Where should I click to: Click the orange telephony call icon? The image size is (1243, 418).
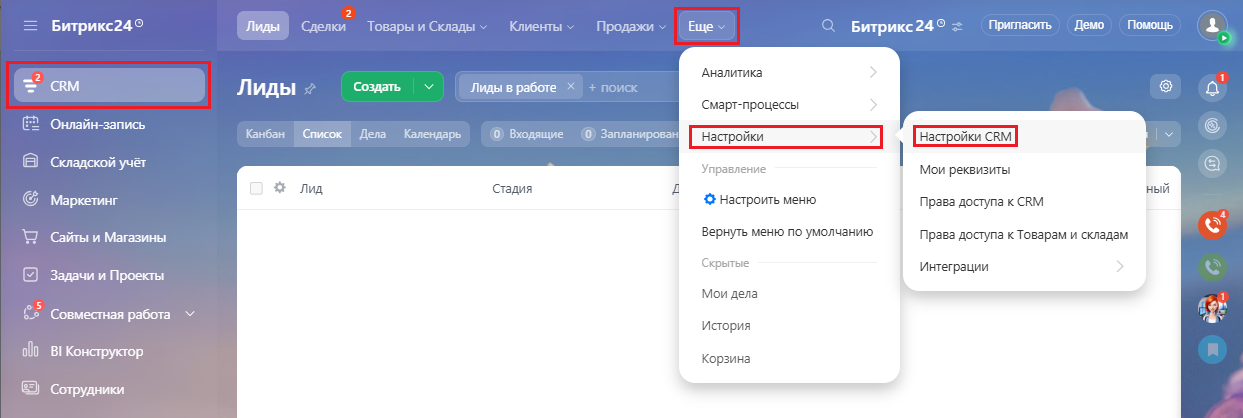tap(1212, 226)
